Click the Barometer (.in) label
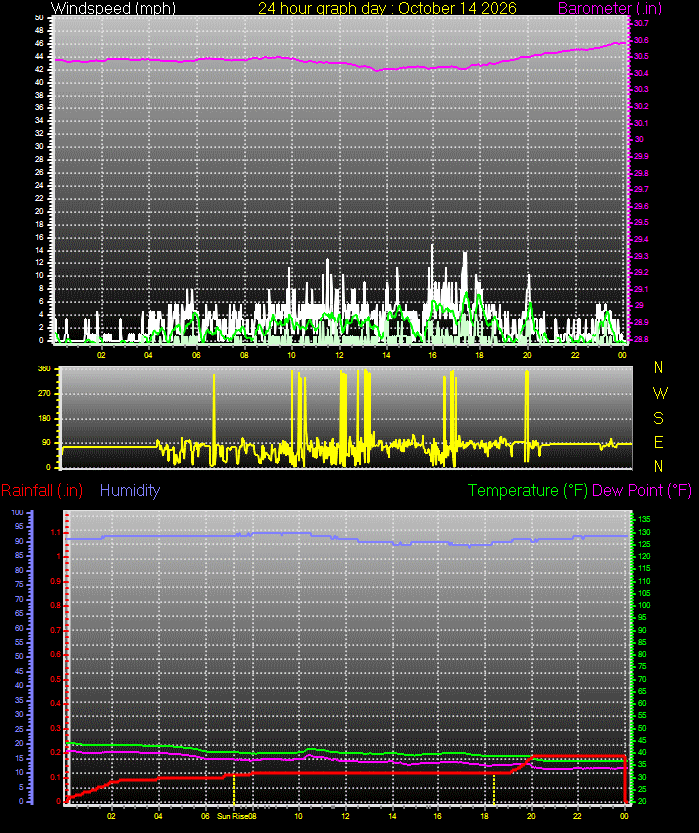 point(610,8)
